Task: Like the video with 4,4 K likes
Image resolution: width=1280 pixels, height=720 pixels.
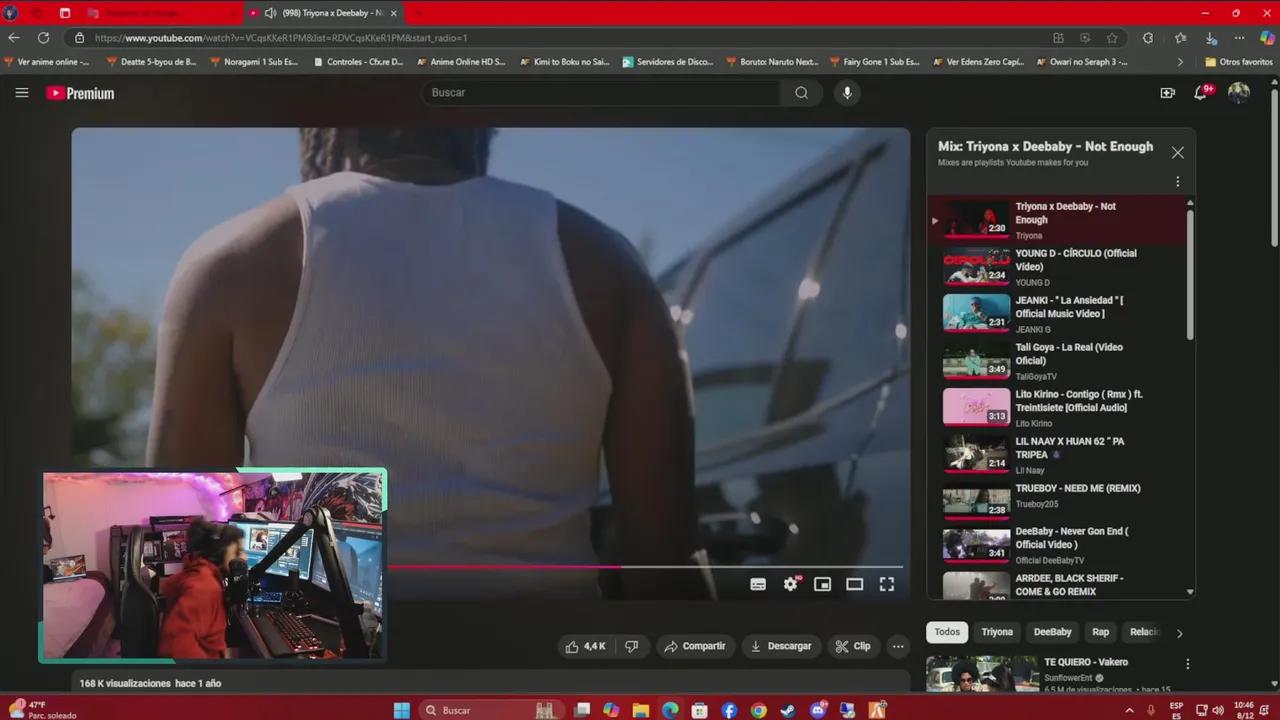Action: [586, 646]
